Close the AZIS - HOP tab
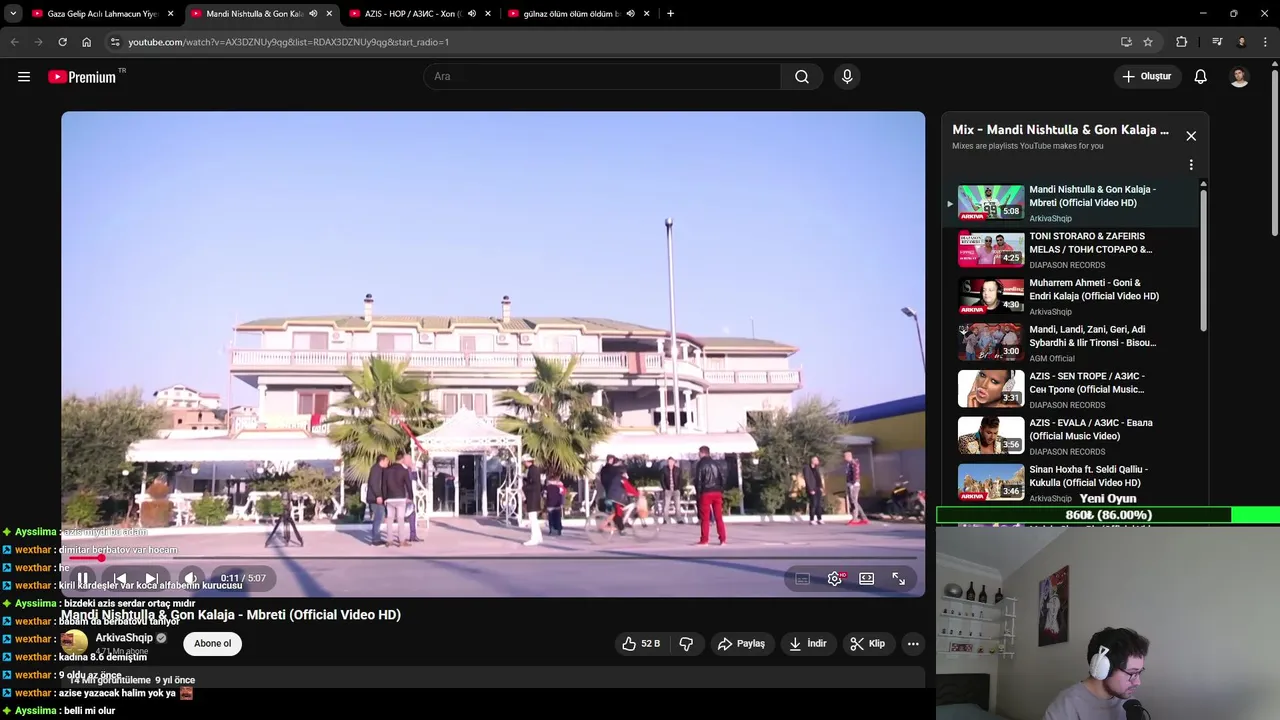The image size is (1280, 720). 488,14
